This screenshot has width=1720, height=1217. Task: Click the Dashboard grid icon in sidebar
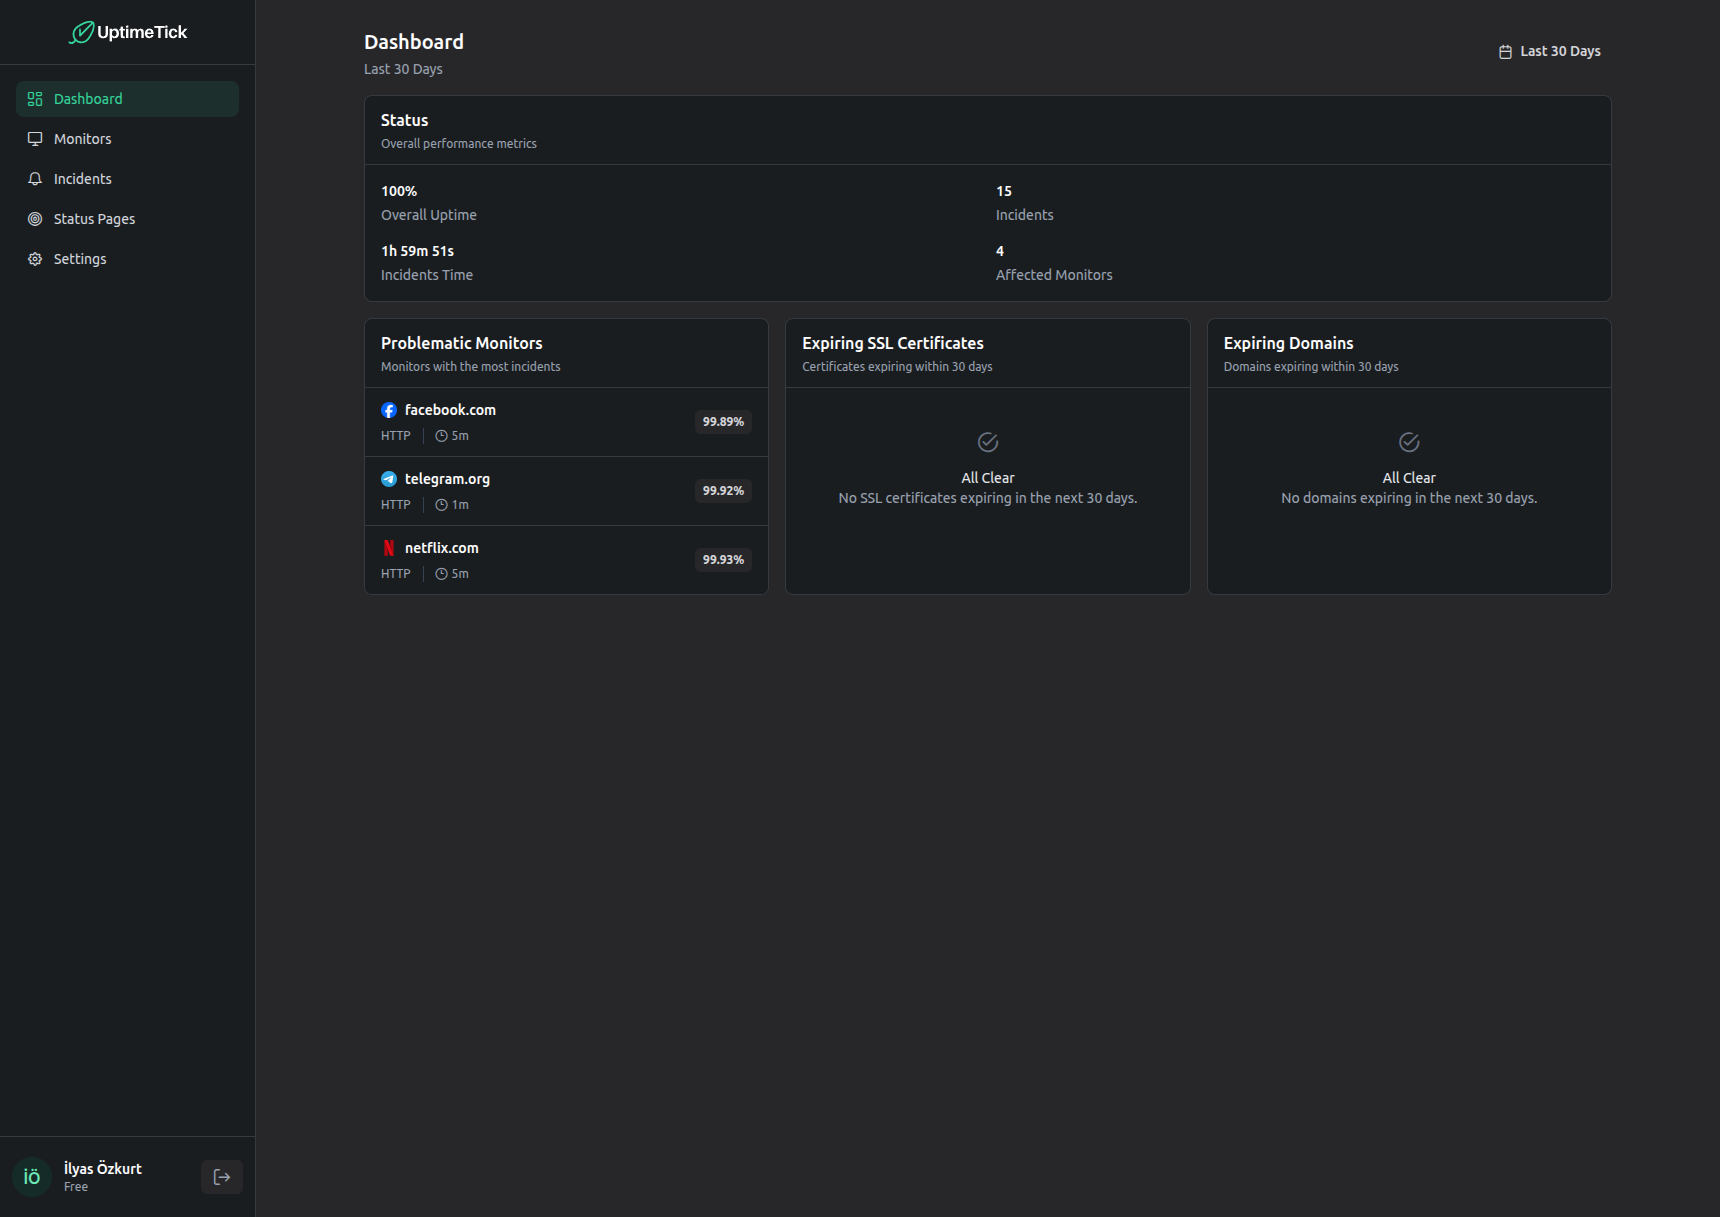click(35, 99)
